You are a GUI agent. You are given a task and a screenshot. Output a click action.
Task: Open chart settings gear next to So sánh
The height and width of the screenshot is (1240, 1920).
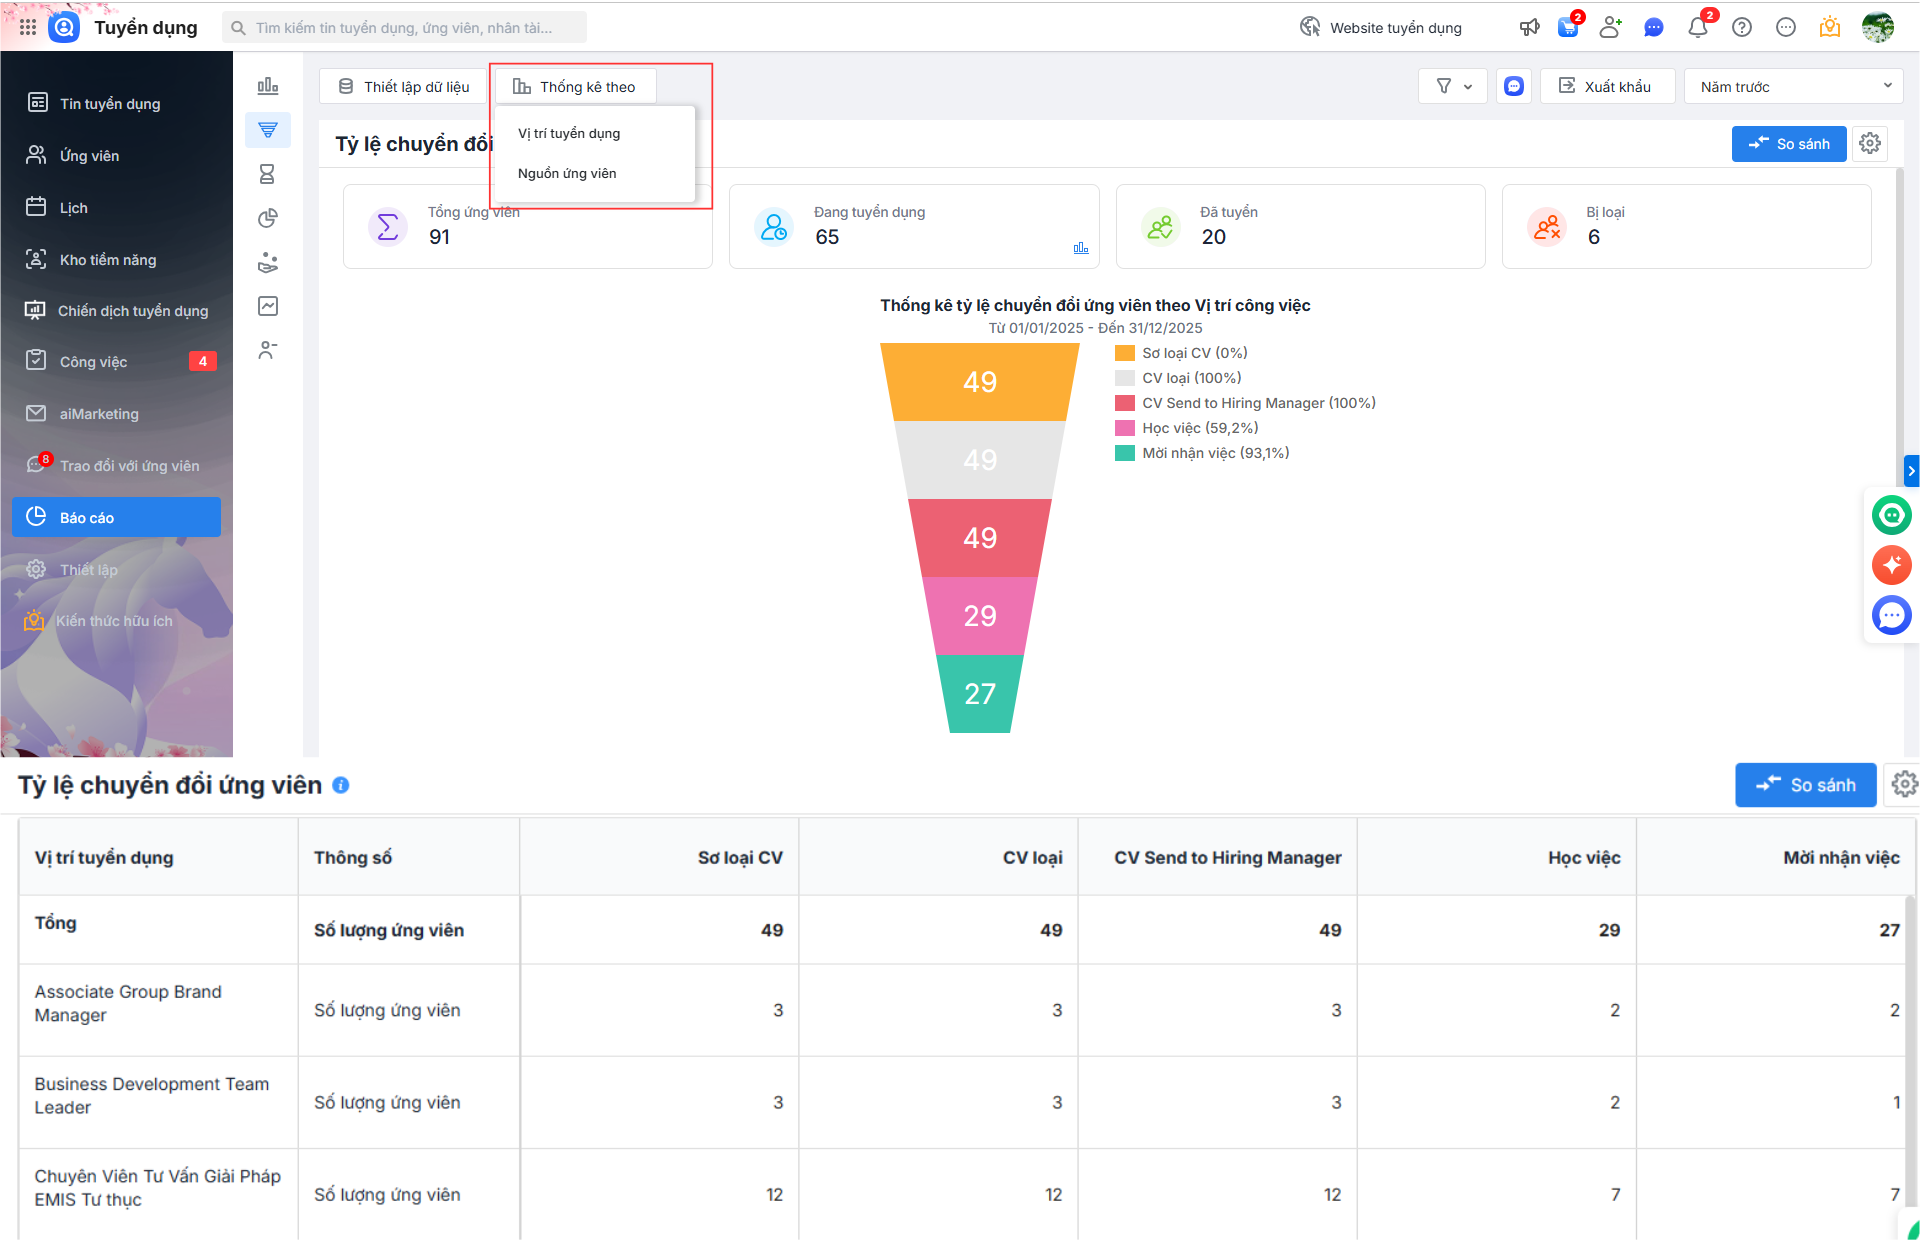[1869, 144]
